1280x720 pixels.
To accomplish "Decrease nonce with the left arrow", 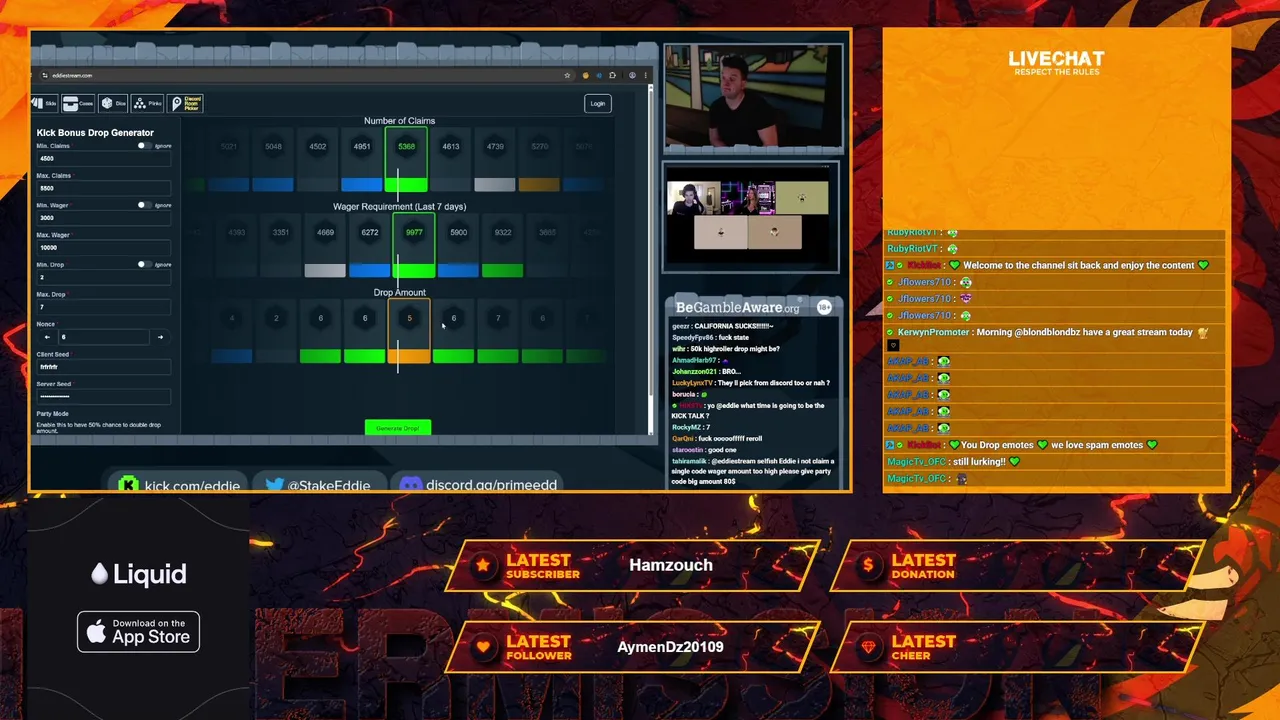I will coord(46,337).
